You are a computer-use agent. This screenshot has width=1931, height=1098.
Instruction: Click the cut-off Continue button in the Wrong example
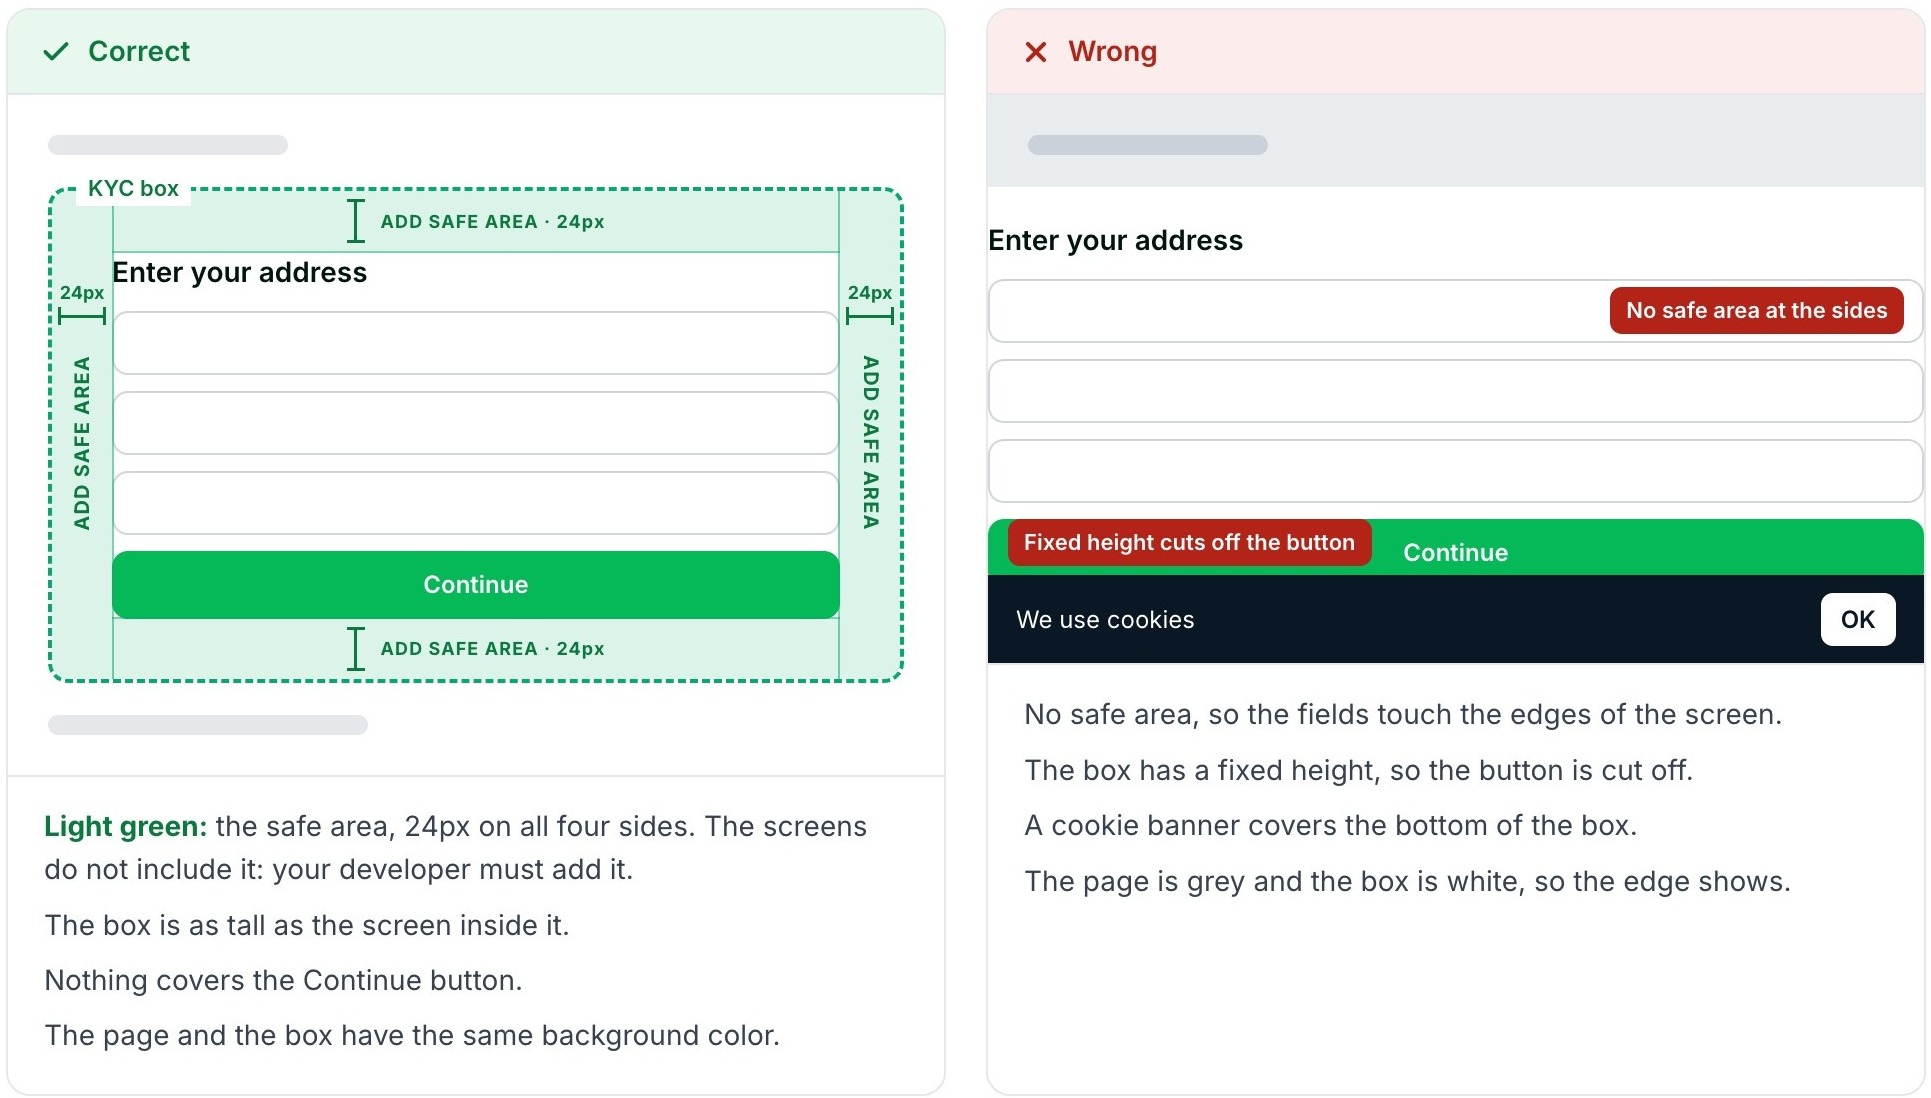point(1455,548)
